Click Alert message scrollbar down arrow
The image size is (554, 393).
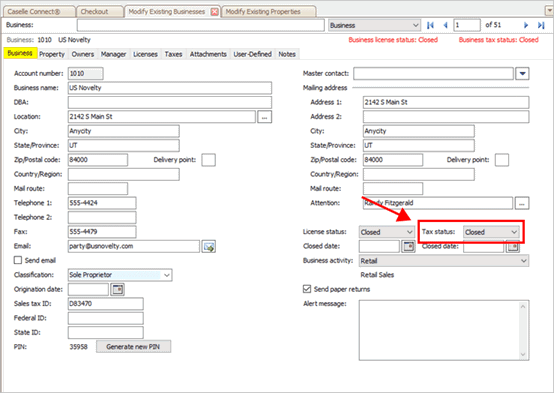click(523, 354)
